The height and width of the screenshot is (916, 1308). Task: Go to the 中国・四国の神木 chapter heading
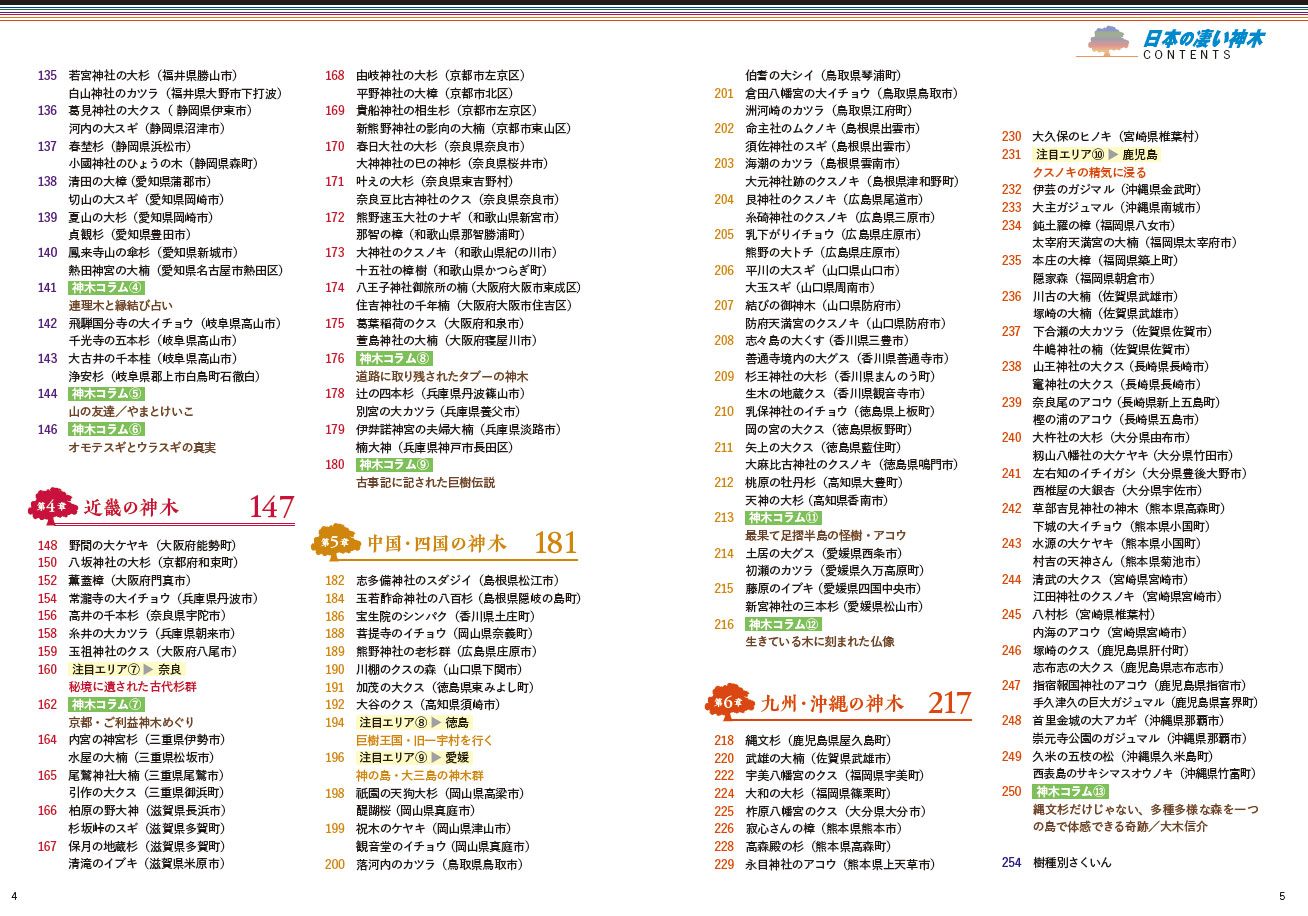click(436, 544)
